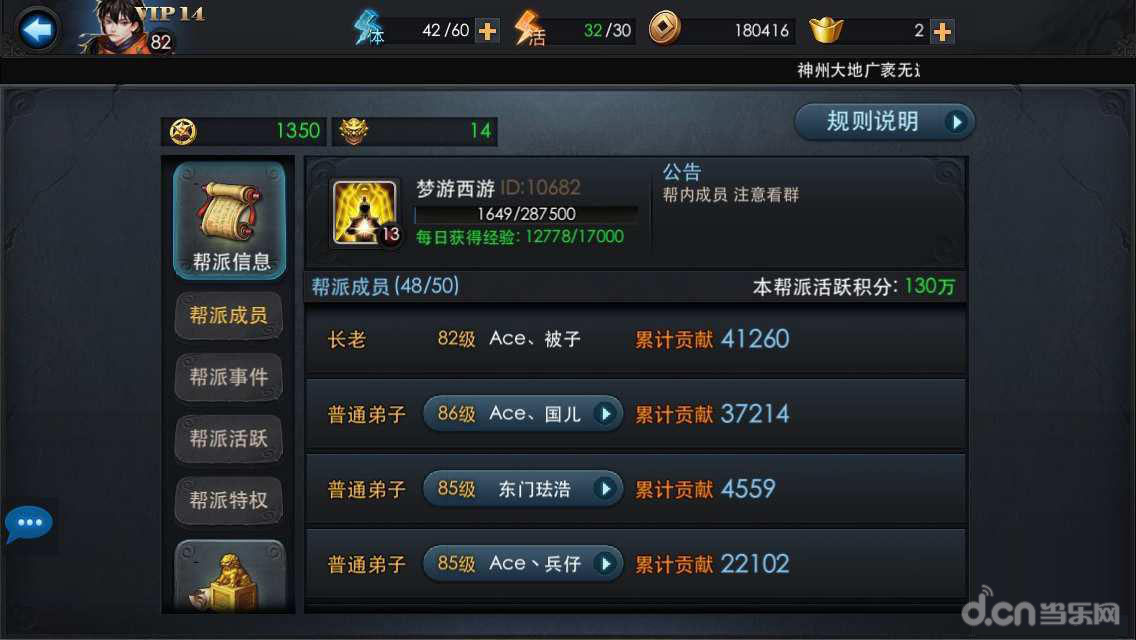Tap the golden lion seal icon
Viewport: 1136px width, 640px height.
tap(229, 578)
